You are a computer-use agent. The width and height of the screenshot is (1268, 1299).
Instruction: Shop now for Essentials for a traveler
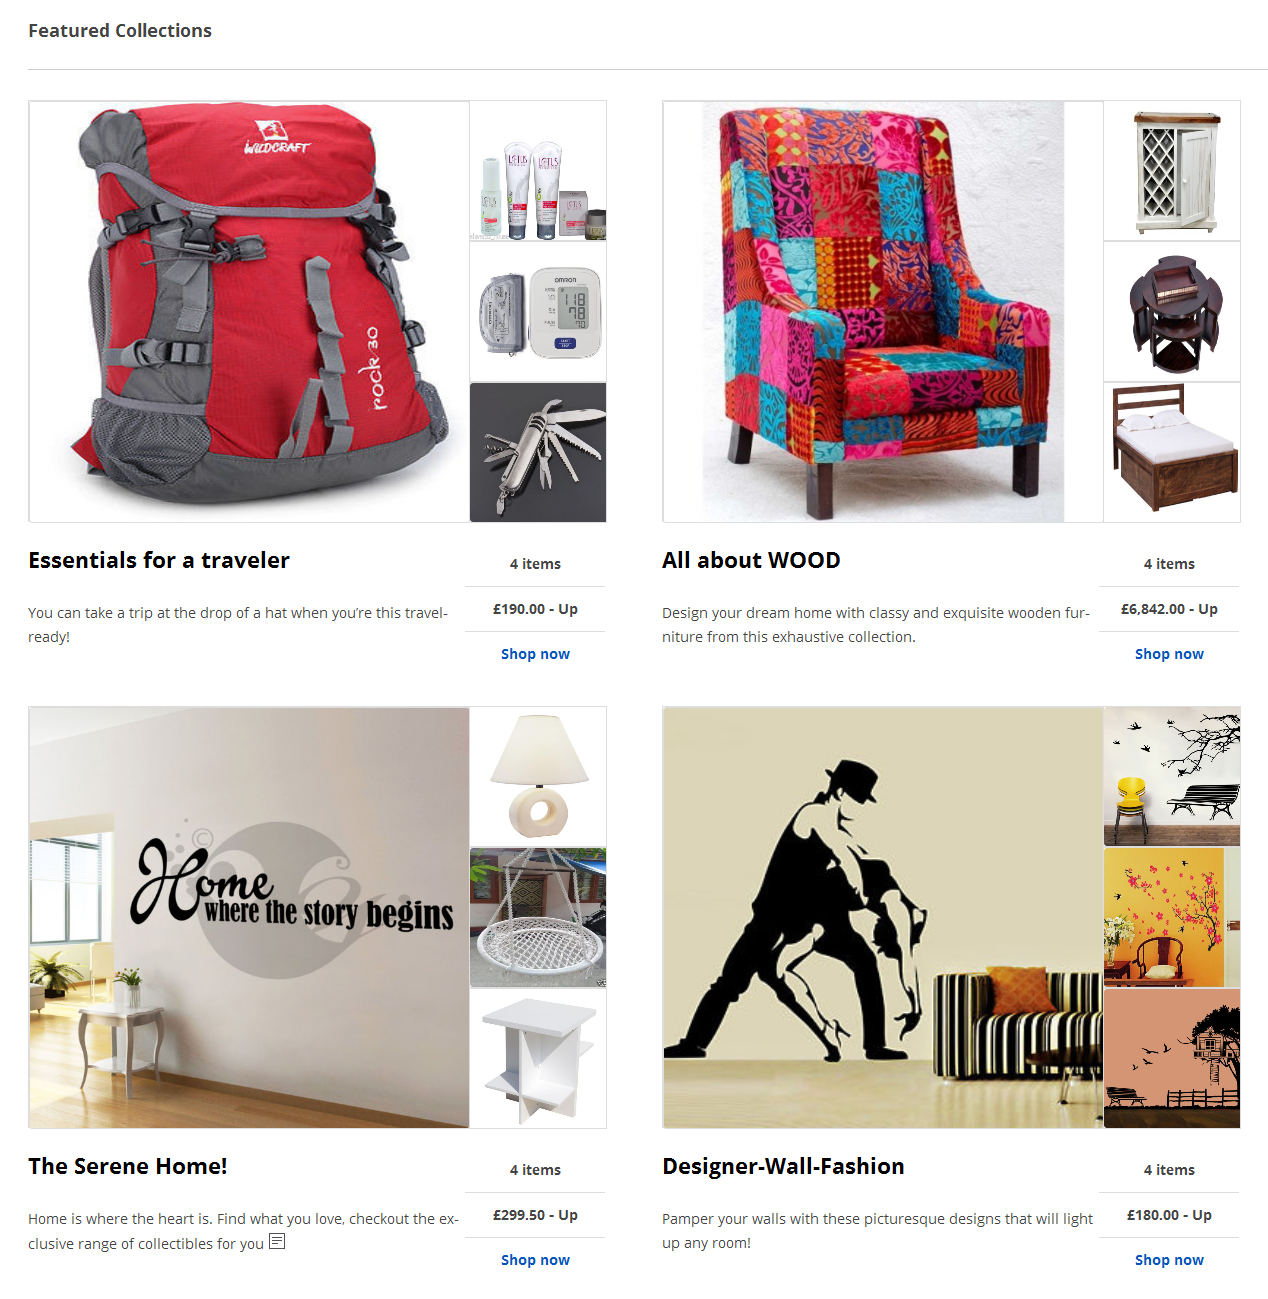click(x=535, y=654)
